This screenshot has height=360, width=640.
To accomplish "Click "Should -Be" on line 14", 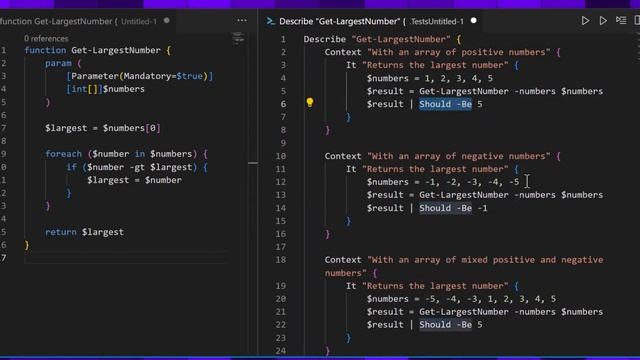I will pos(445,208).
